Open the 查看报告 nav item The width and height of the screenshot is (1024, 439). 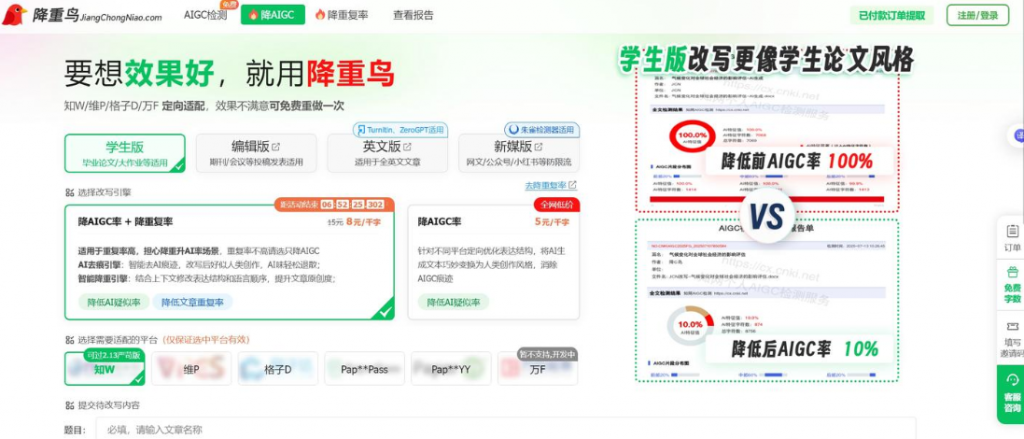point(413,15)
